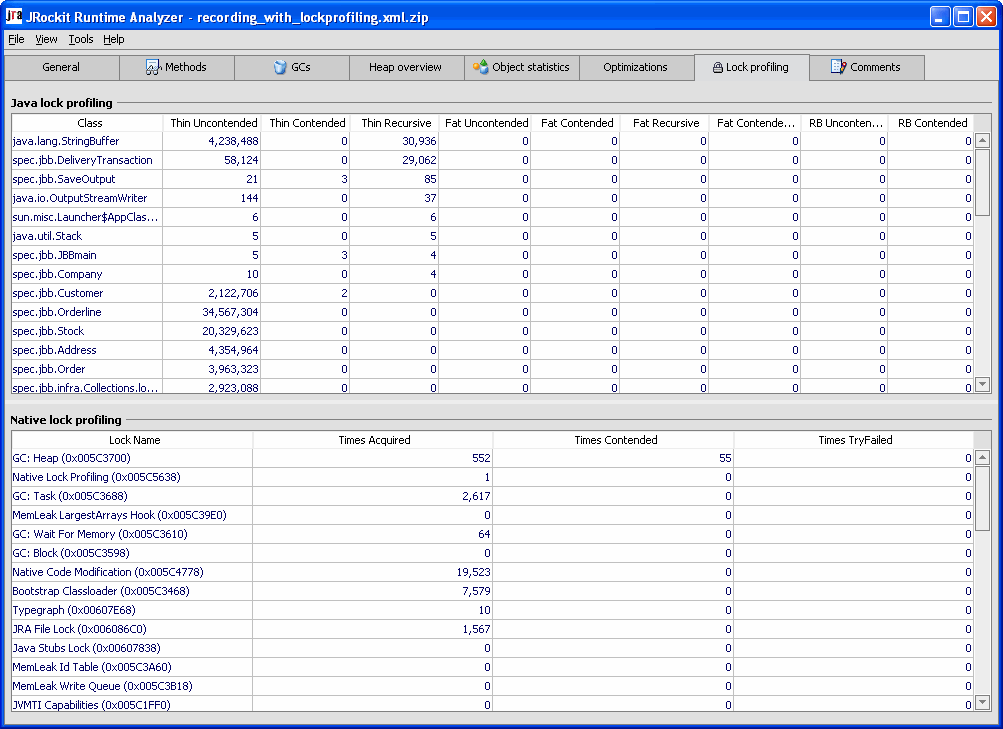Open the Help menu
The height and width of the screenshot is (729, 1003).
[114, 39]
